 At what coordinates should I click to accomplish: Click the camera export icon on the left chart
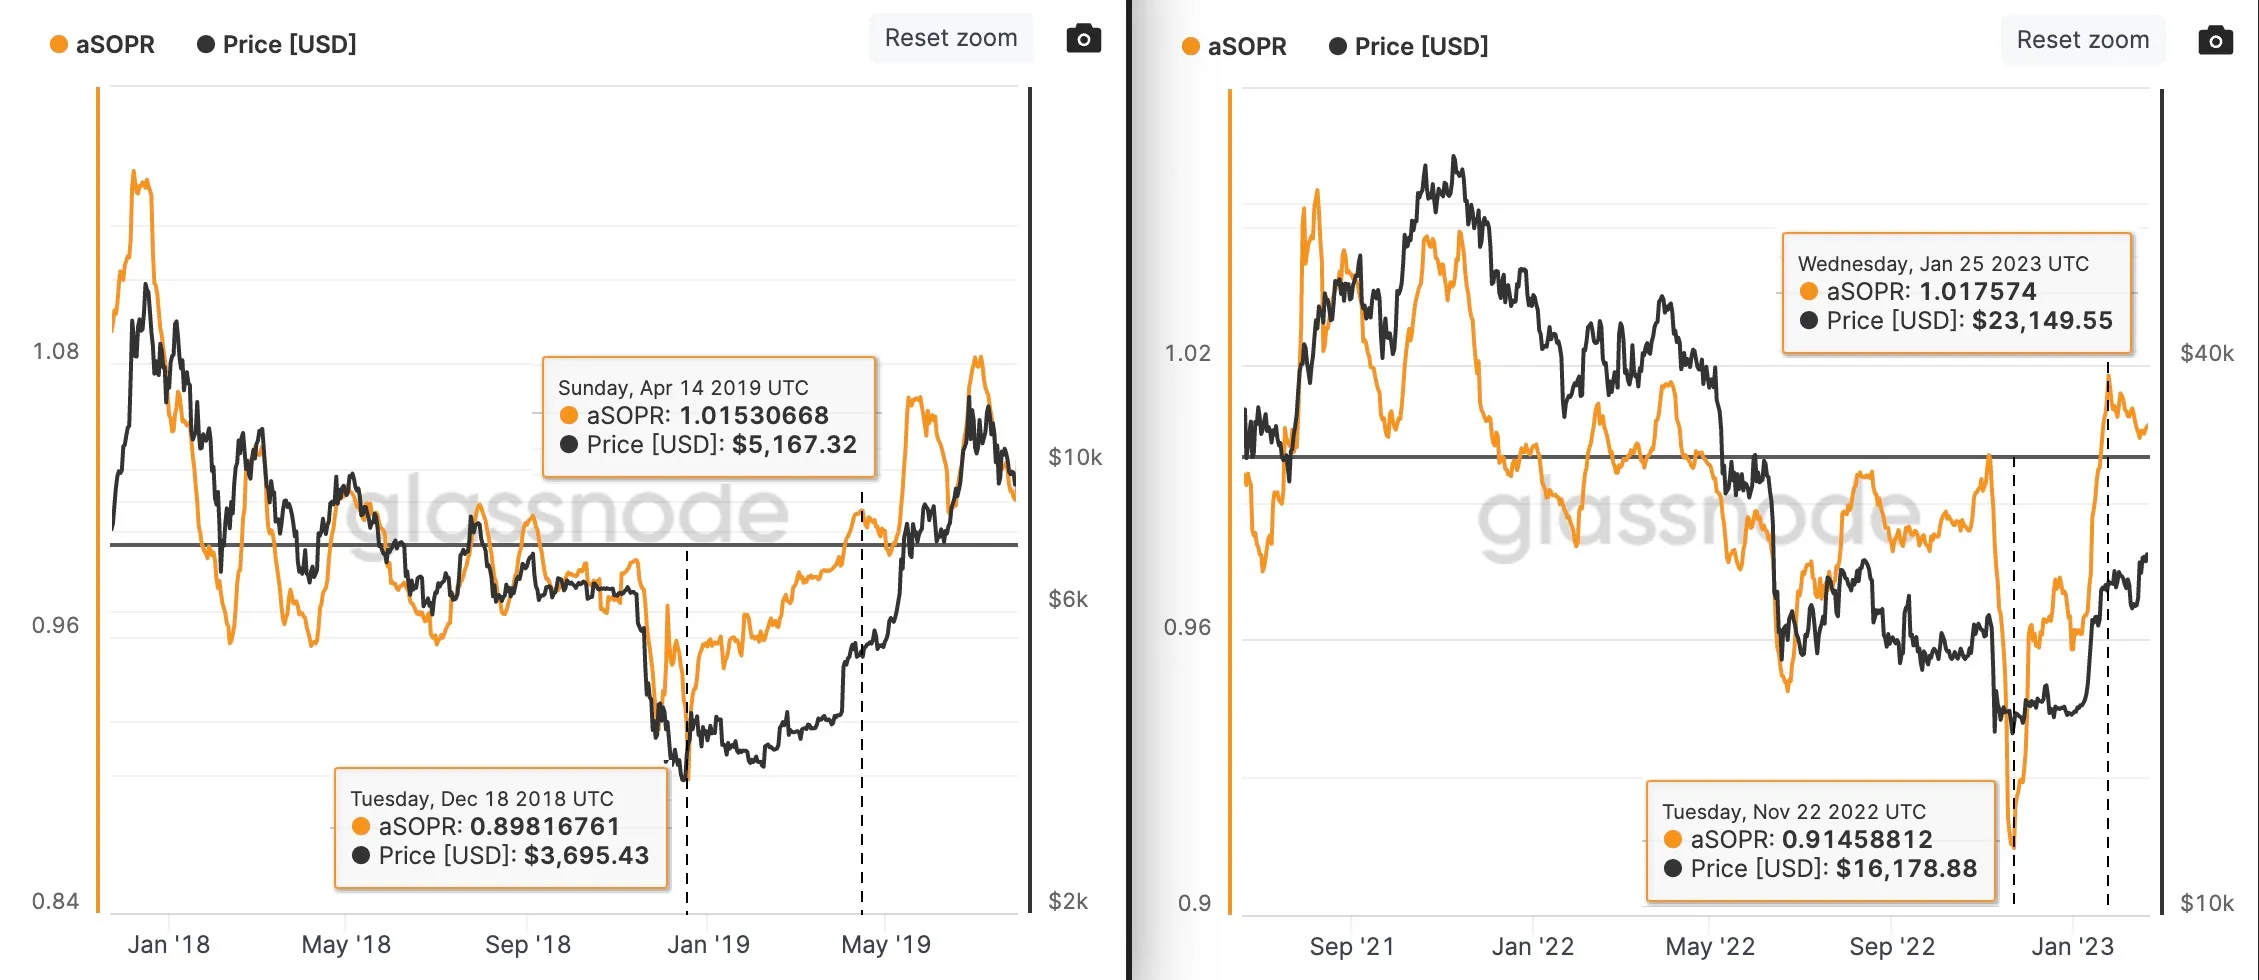point(1084,37)
